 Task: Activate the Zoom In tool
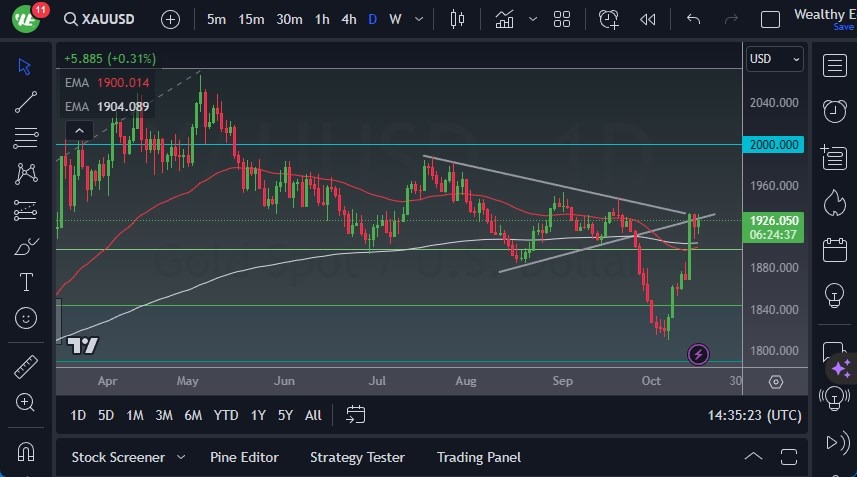(26, 402)
